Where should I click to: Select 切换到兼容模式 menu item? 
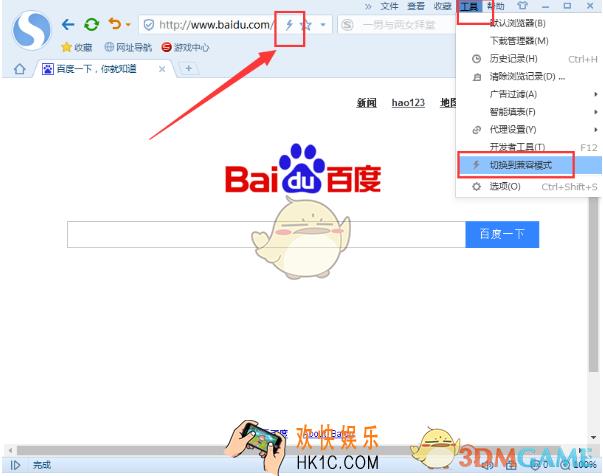click(530, 165)
